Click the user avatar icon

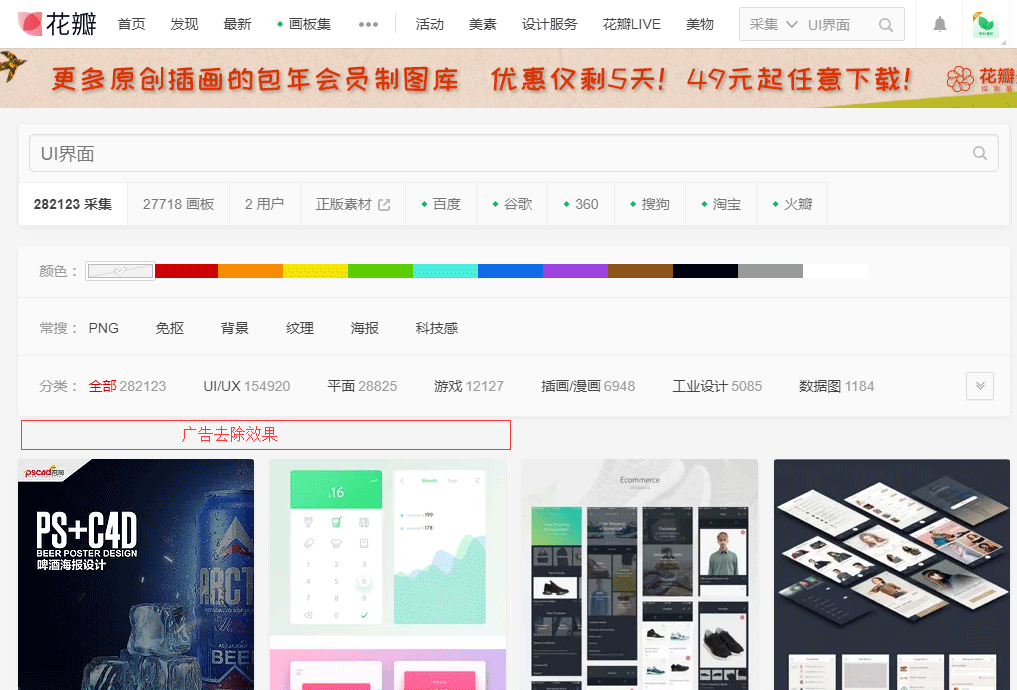(986, 24)
